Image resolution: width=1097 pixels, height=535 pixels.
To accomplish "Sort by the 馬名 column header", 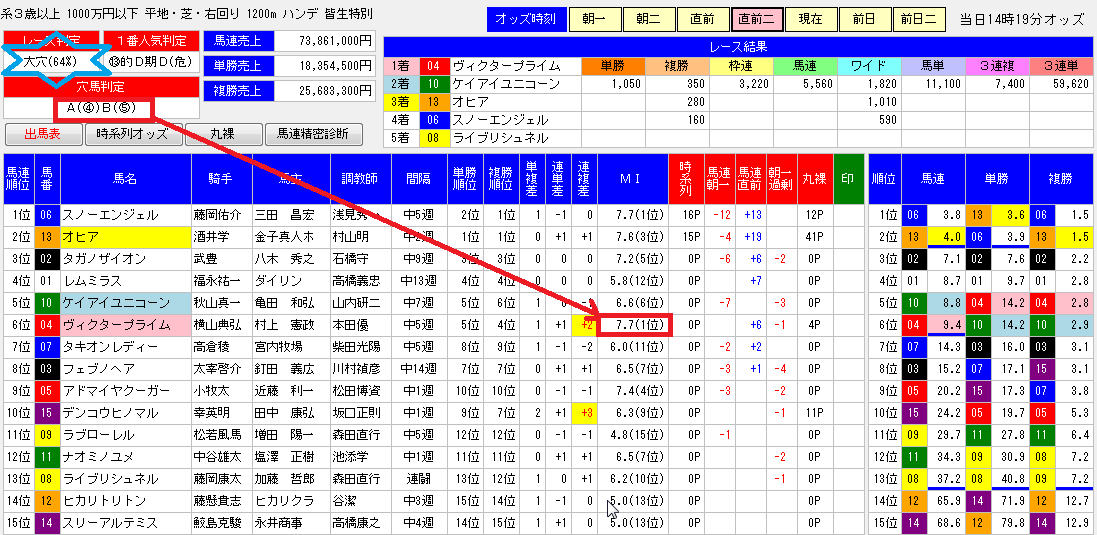I will click(x=125, y=179).
